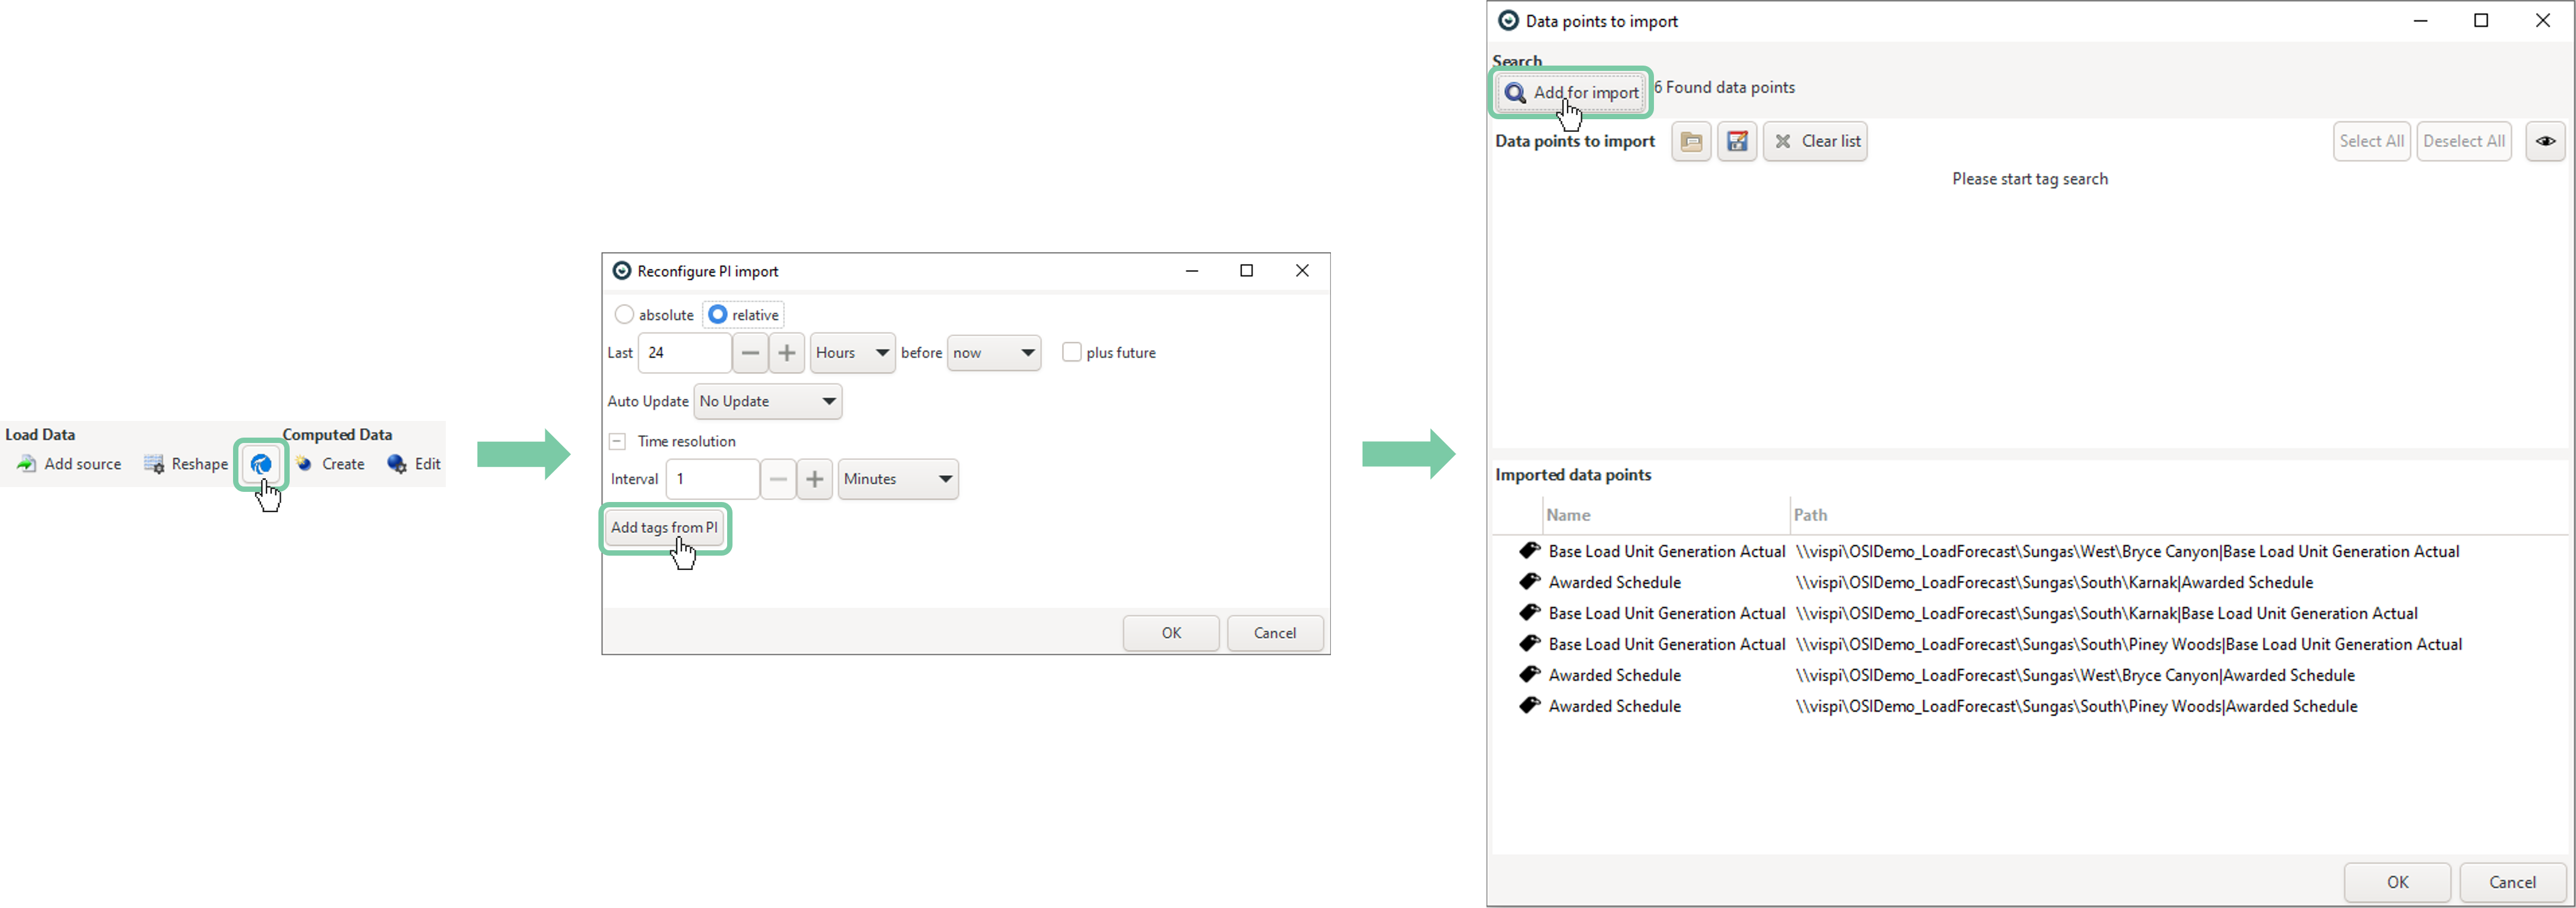The width and height of the screenshot is (2576, 908).
Task: Click the Add for import search button
Action: [x=1572, y=93]
